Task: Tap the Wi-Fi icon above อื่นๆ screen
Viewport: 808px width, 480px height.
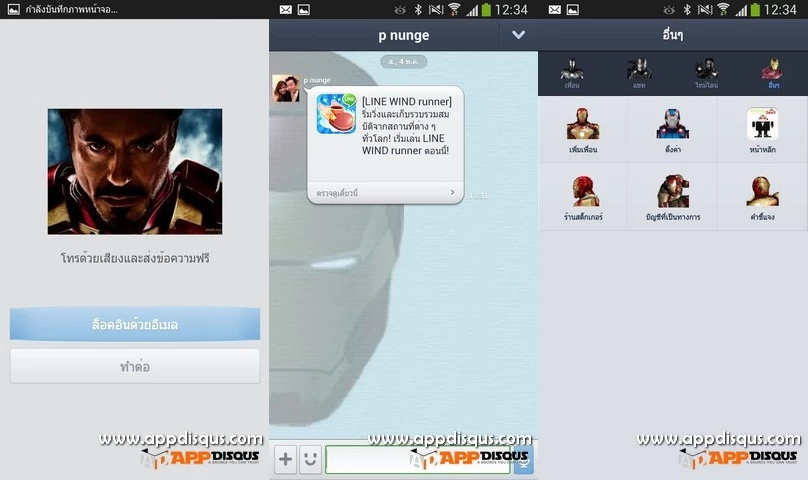Action: (723, 9)
